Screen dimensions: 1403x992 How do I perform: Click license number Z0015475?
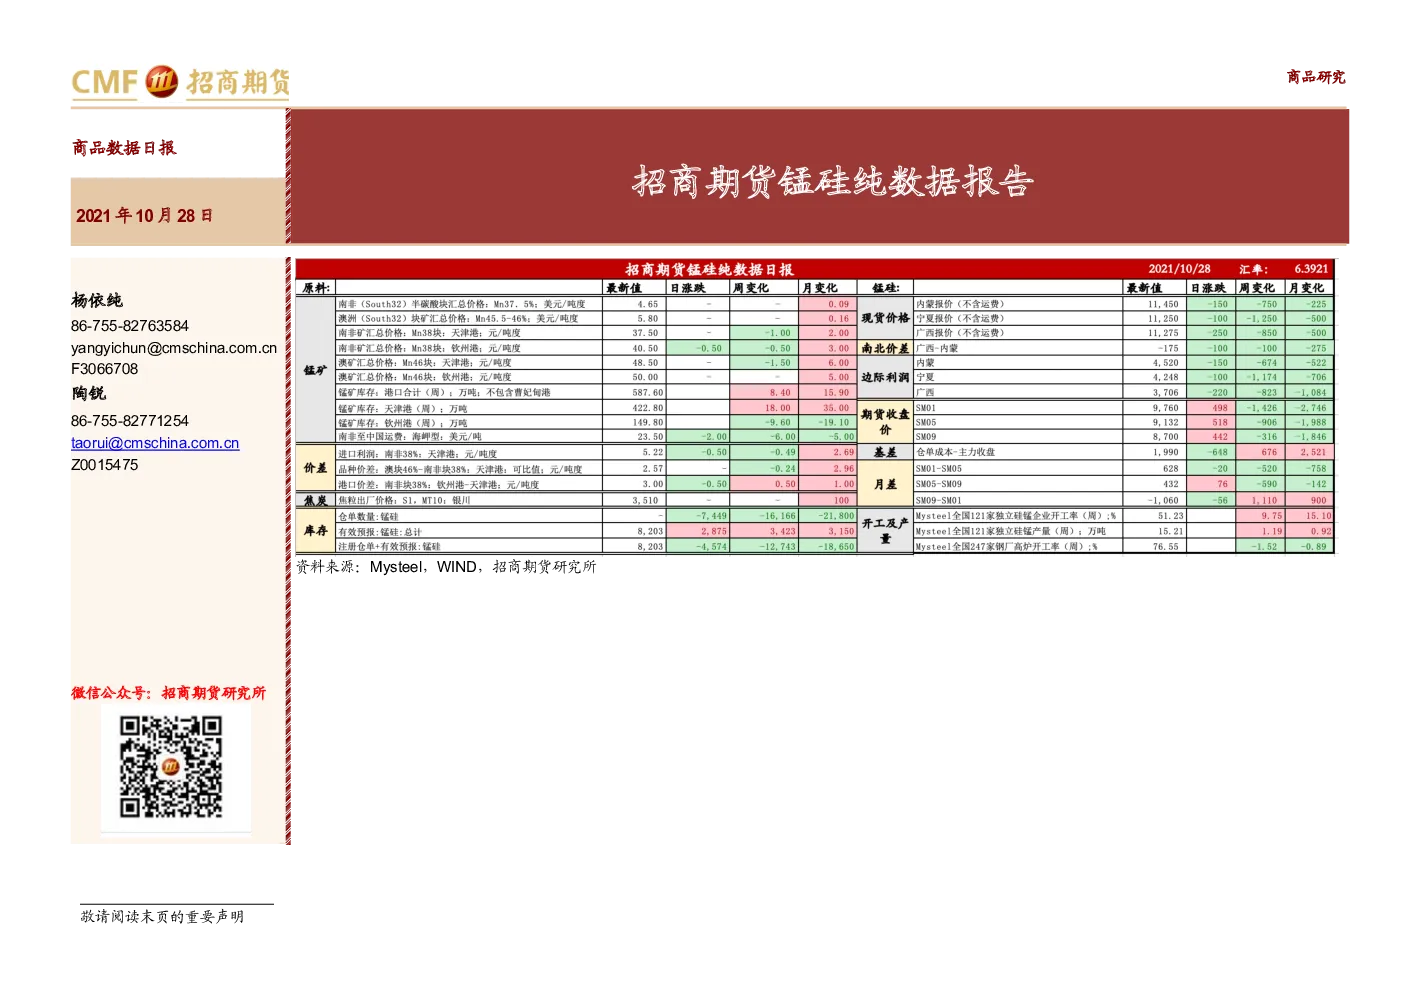[105, 465]
